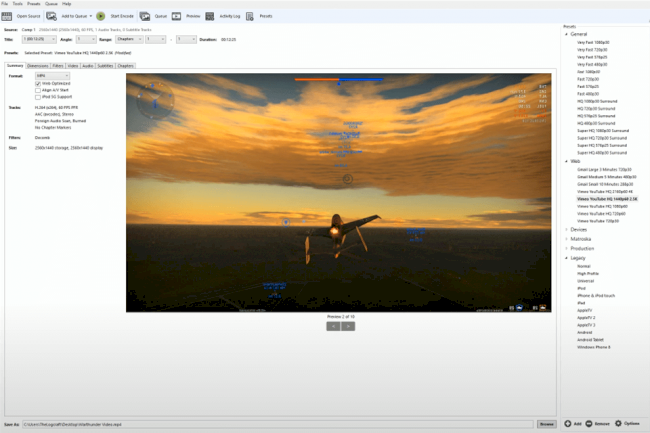Click the Start Encode label
Image resolution: width=650 pixels, height=433 pixels.
point(122,16)
